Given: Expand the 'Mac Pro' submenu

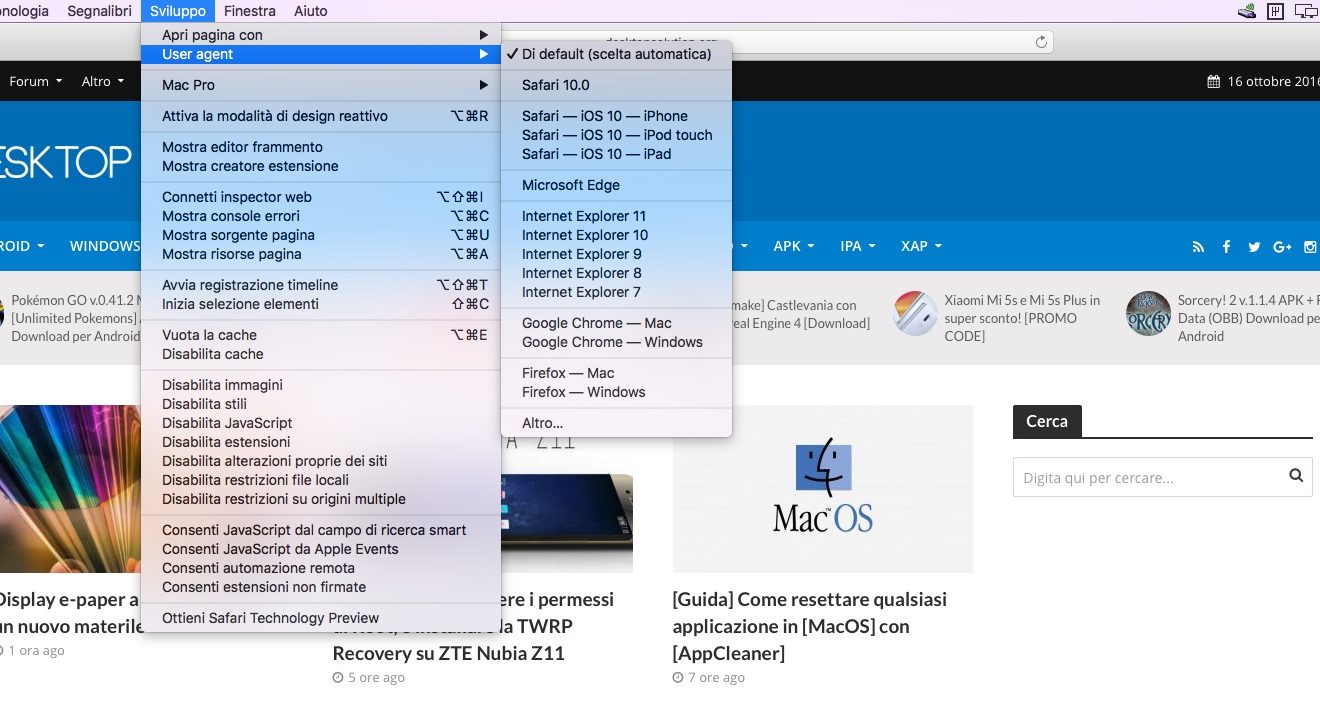Looking at the screenshot, I should pos(321,85).
